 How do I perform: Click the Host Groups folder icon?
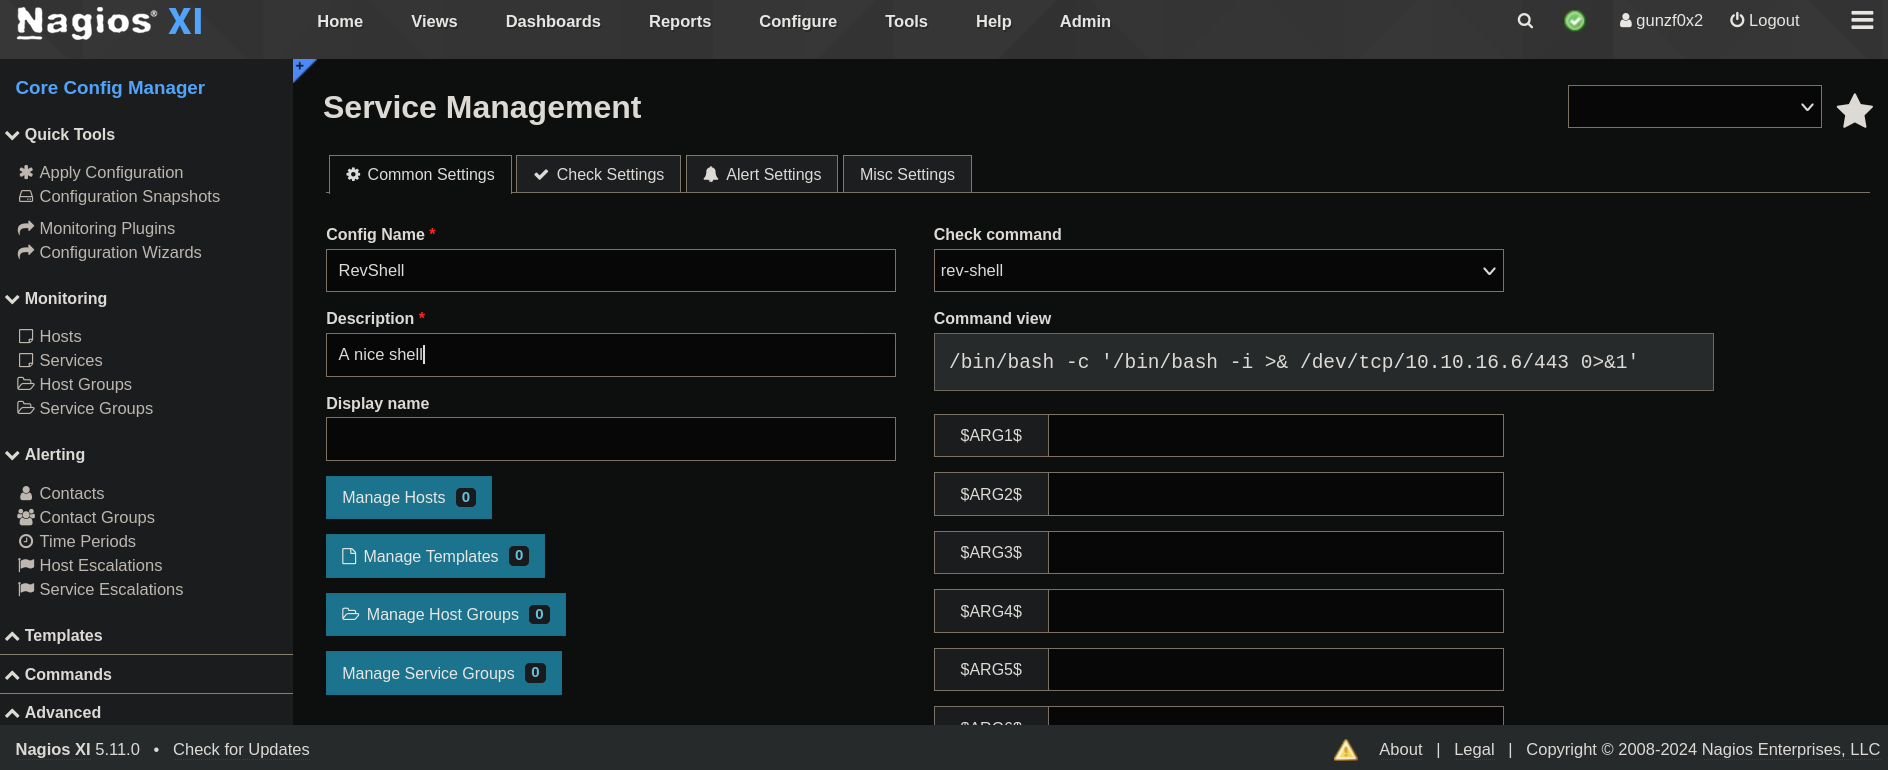click(26, 384)
